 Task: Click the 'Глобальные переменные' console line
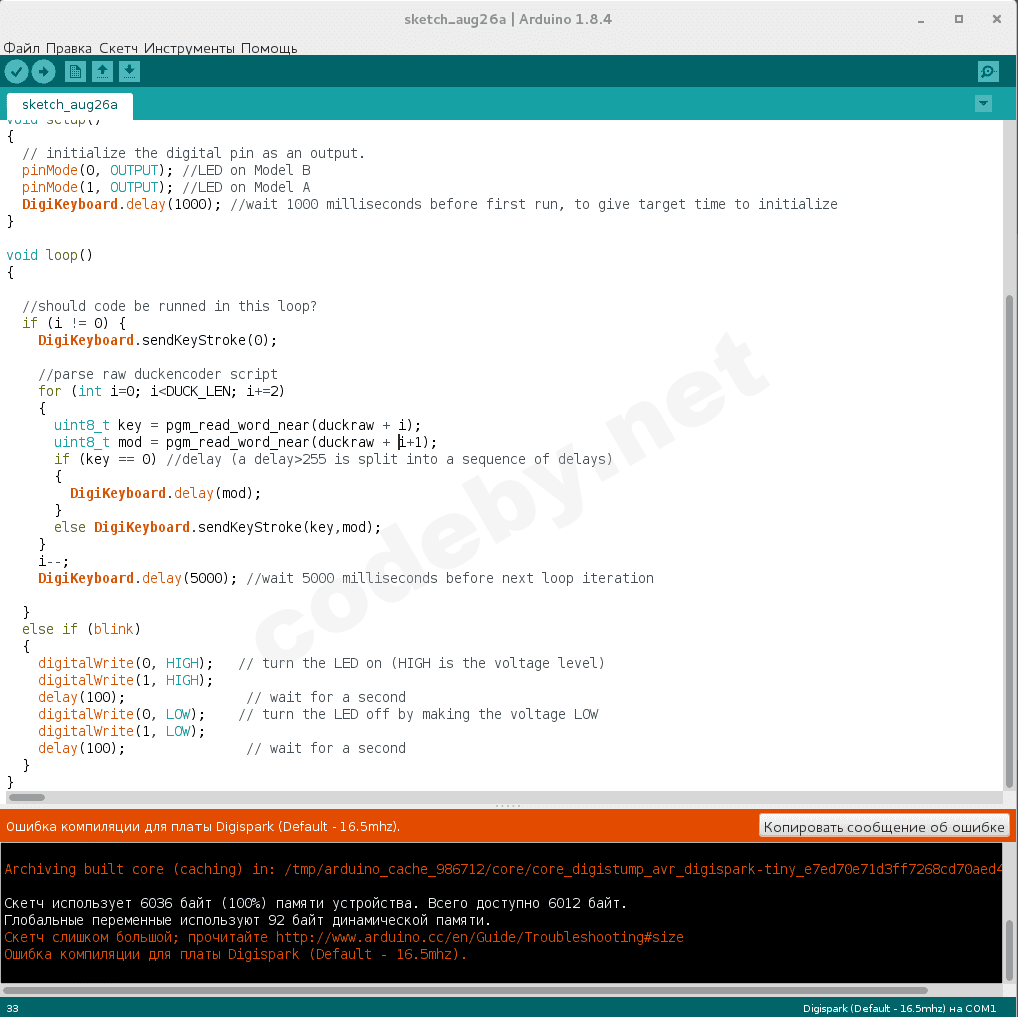pos(247,920)
